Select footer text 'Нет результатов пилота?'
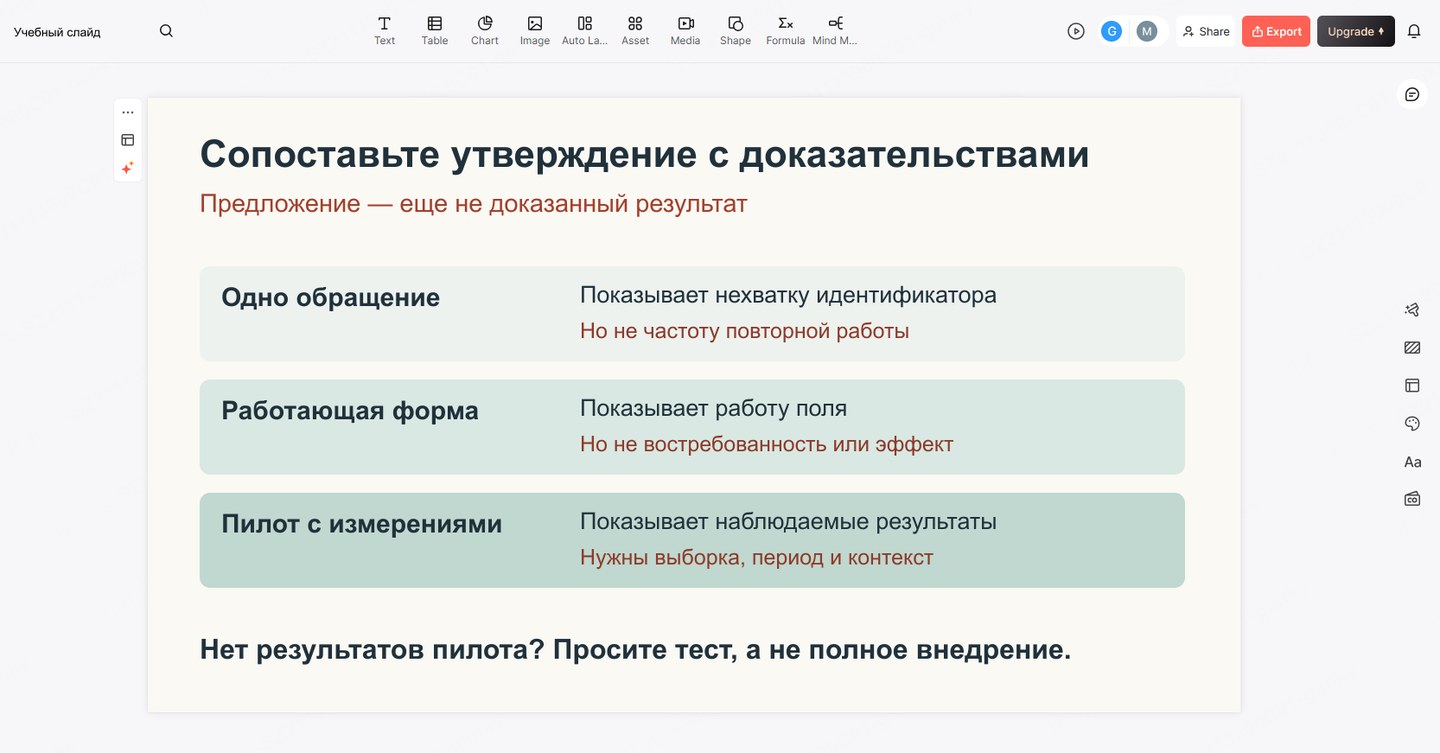This screenshot has width=1440, height=753. click(372, 650)
